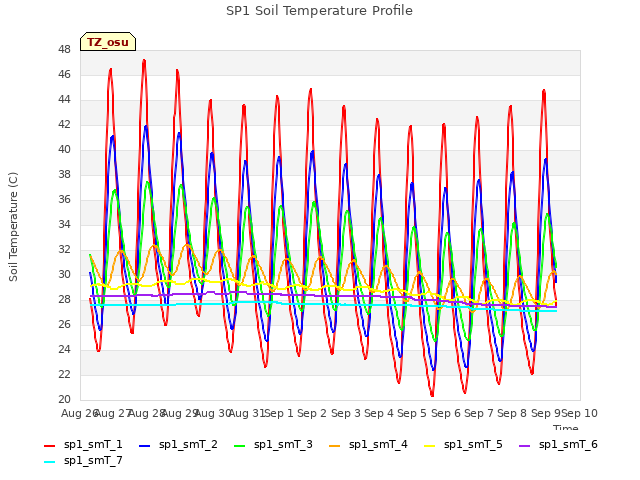Click the chart title SP1 Soil Temperature Profile
Screen dimensions: 640x480
(319, 11)
